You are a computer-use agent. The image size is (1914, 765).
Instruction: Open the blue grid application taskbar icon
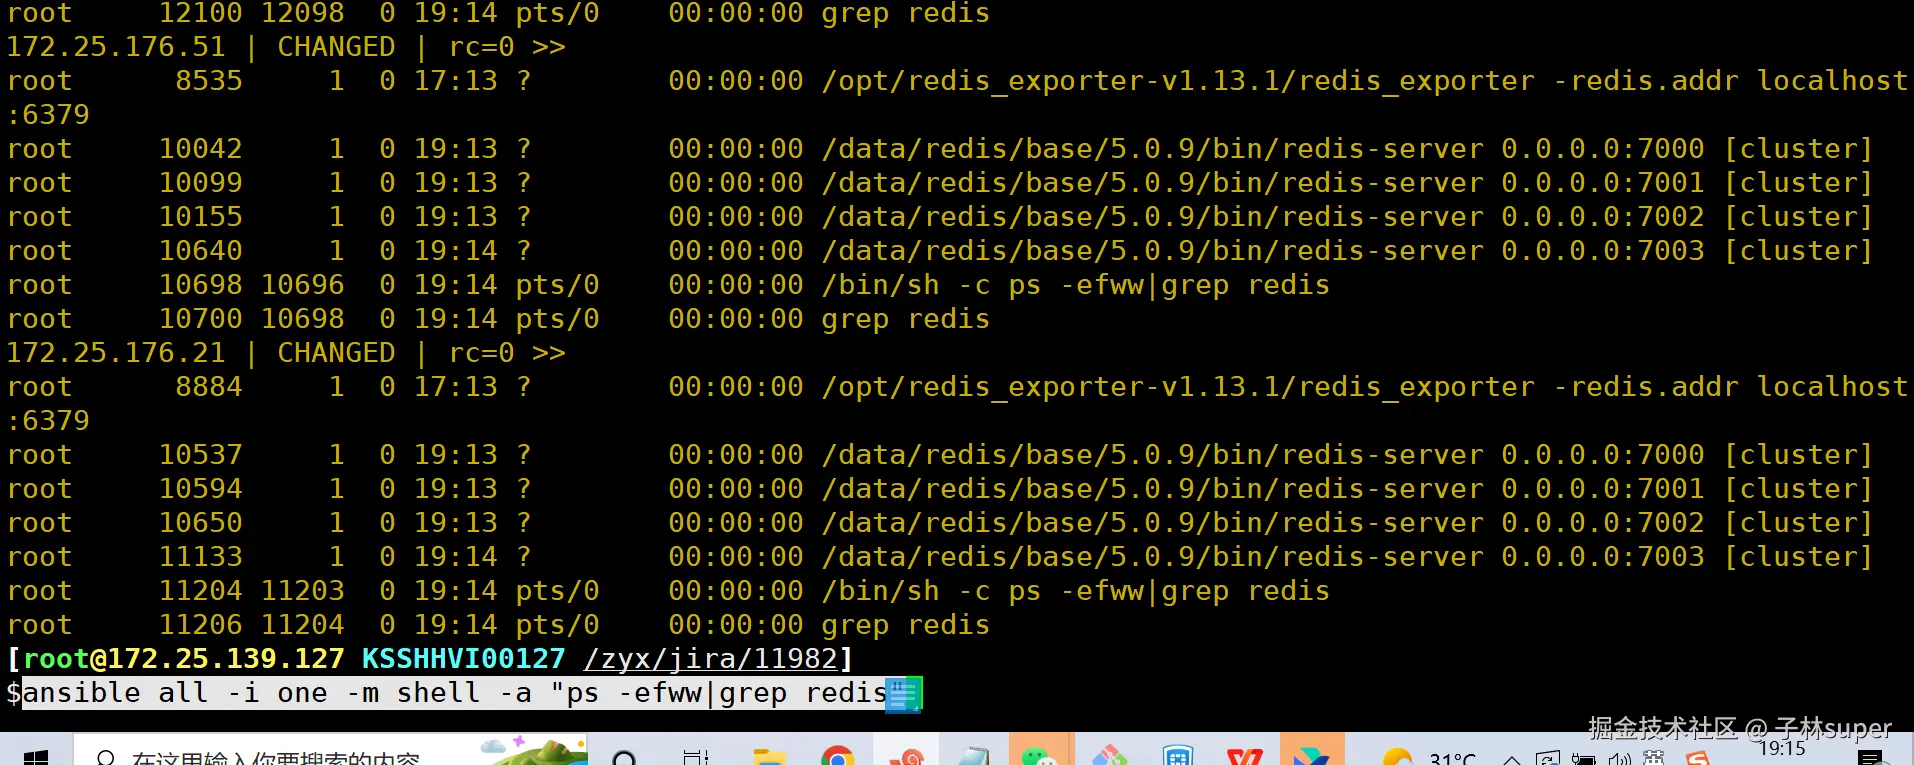pyautogui.click(x=1178, y=757)
